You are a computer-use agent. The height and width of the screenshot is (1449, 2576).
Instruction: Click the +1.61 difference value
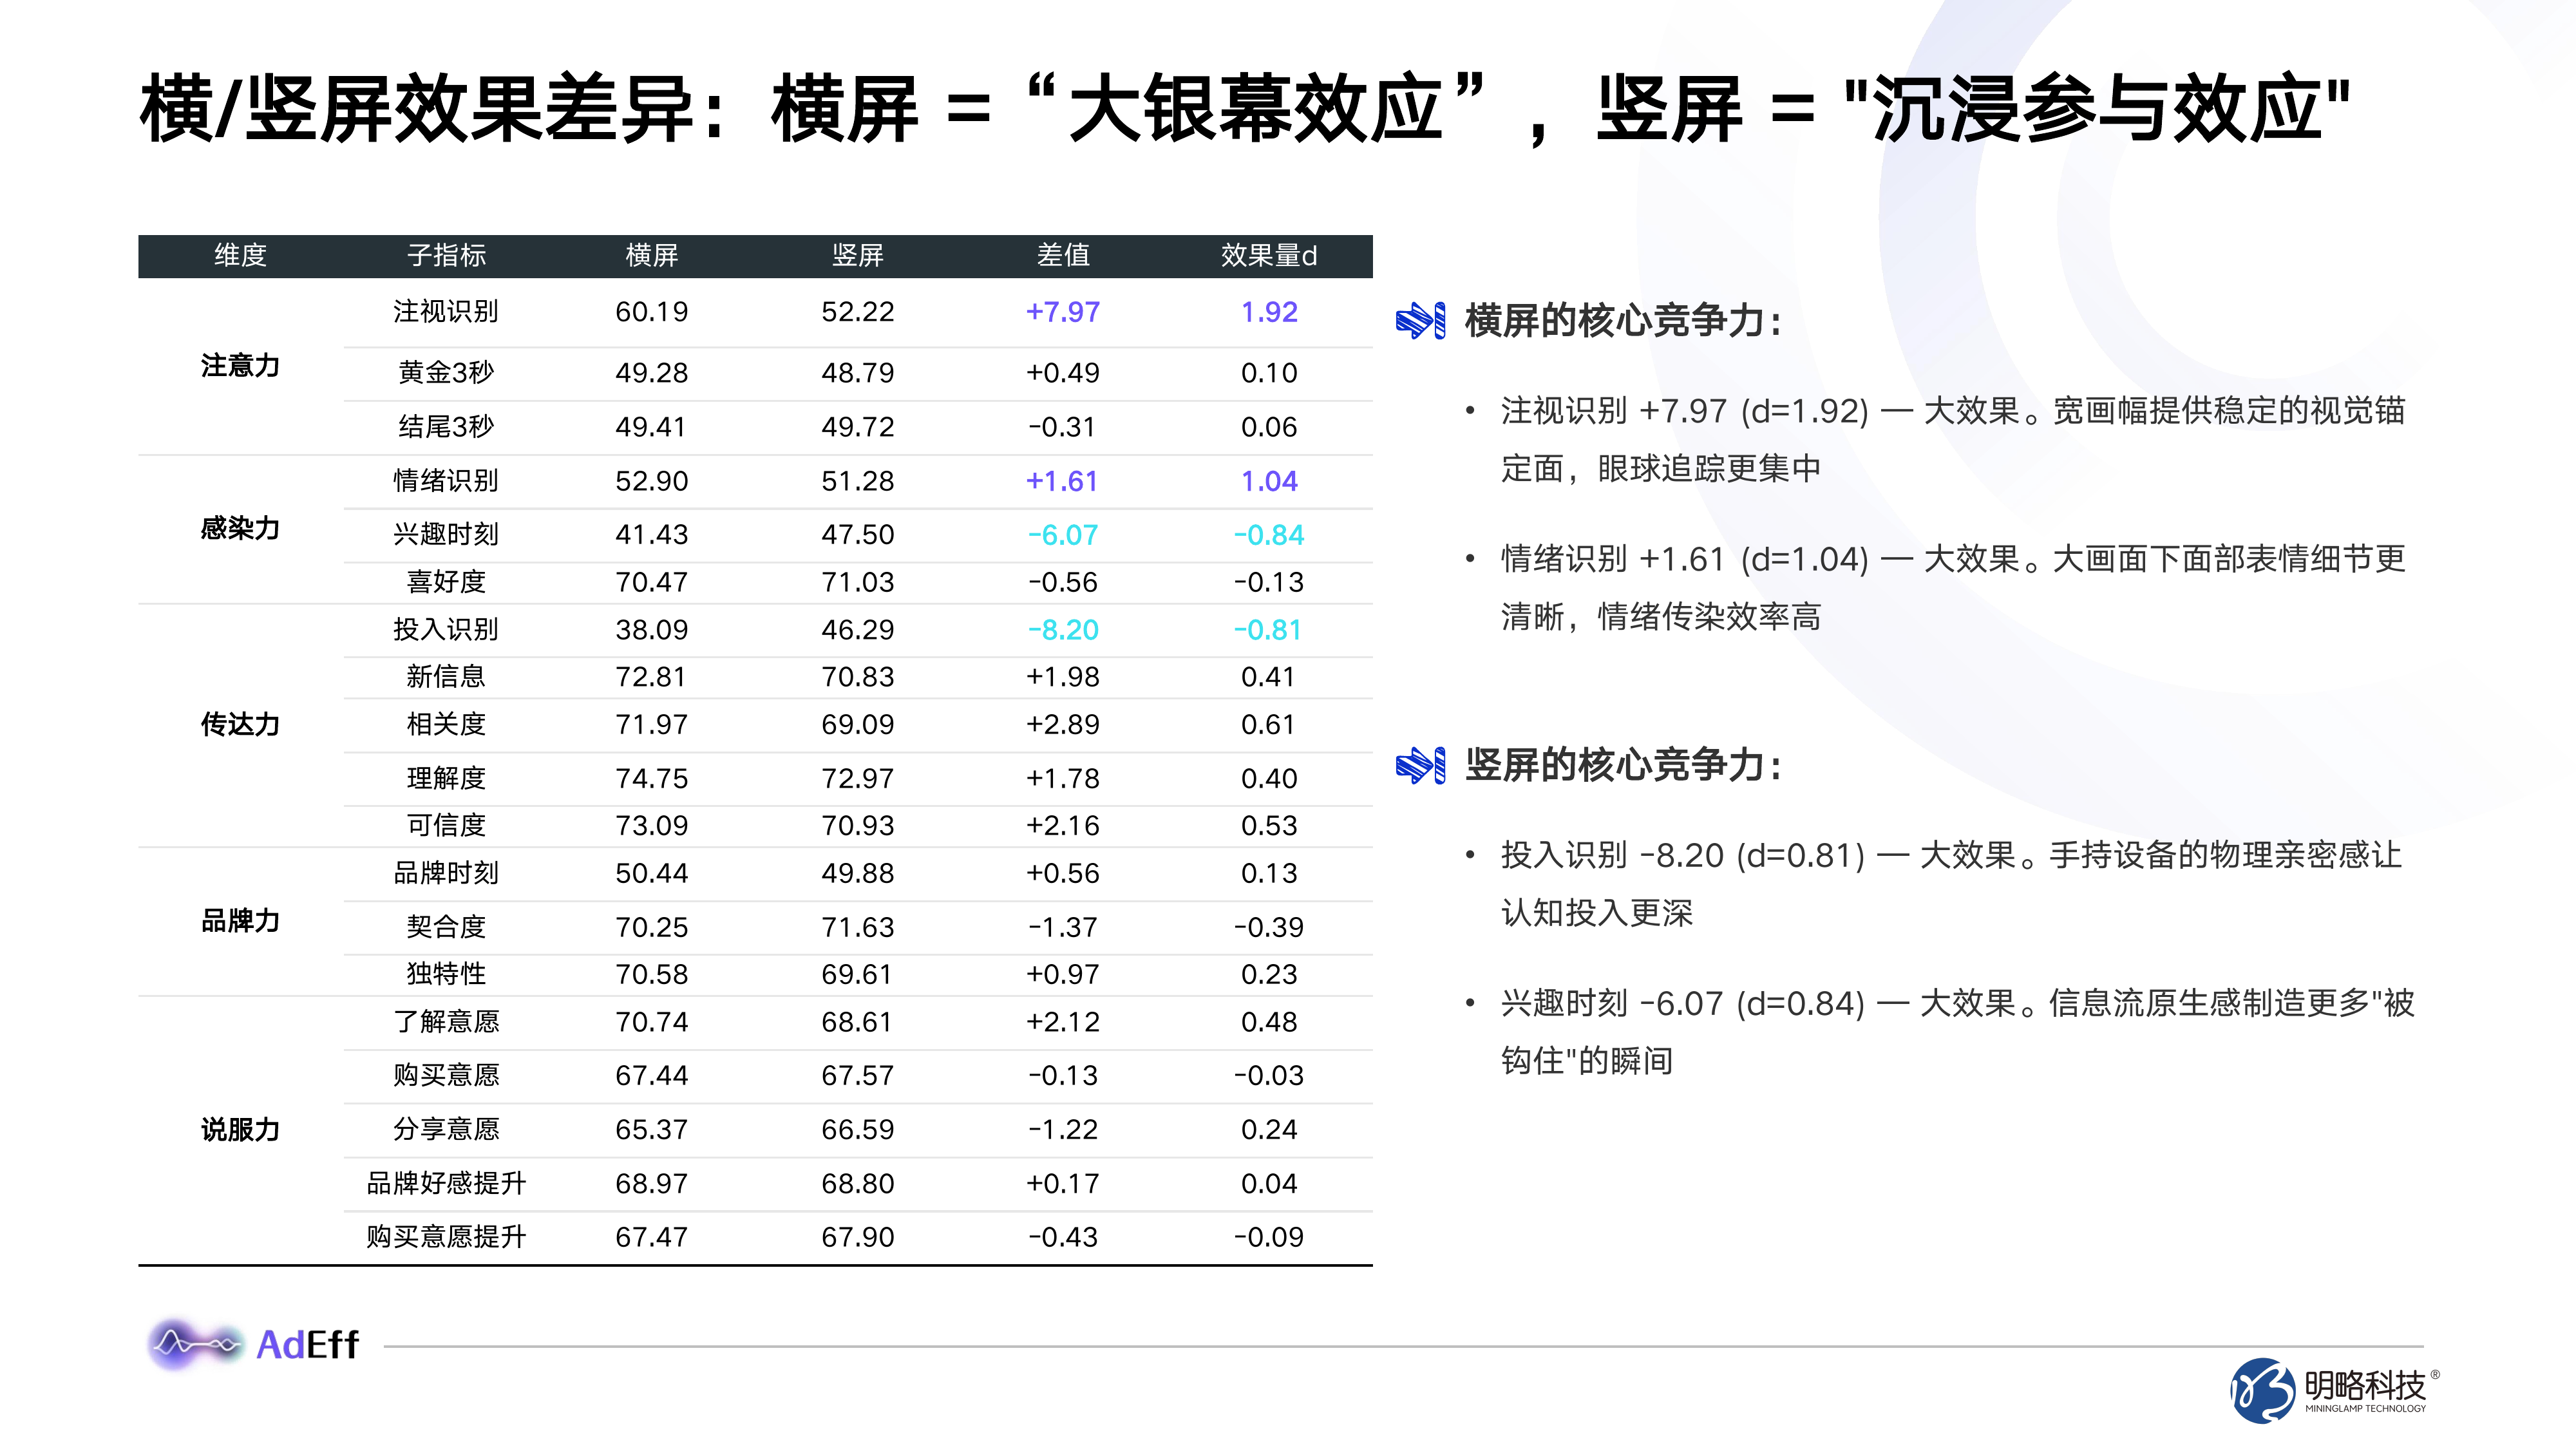[1063, 481]
